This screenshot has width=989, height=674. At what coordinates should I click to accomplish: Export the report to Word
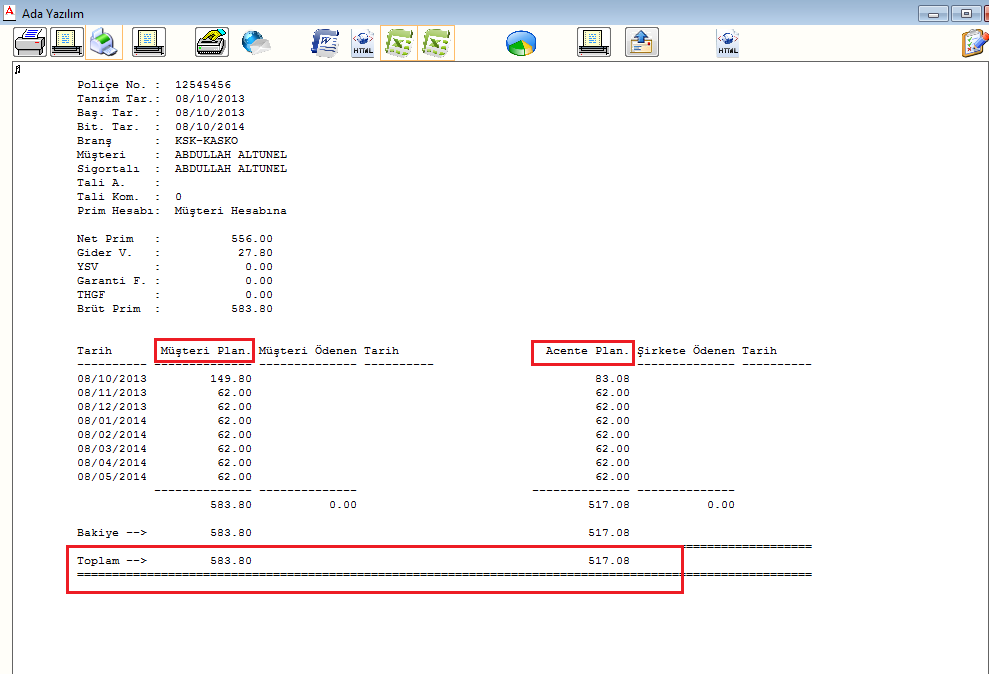coord(325,43)
